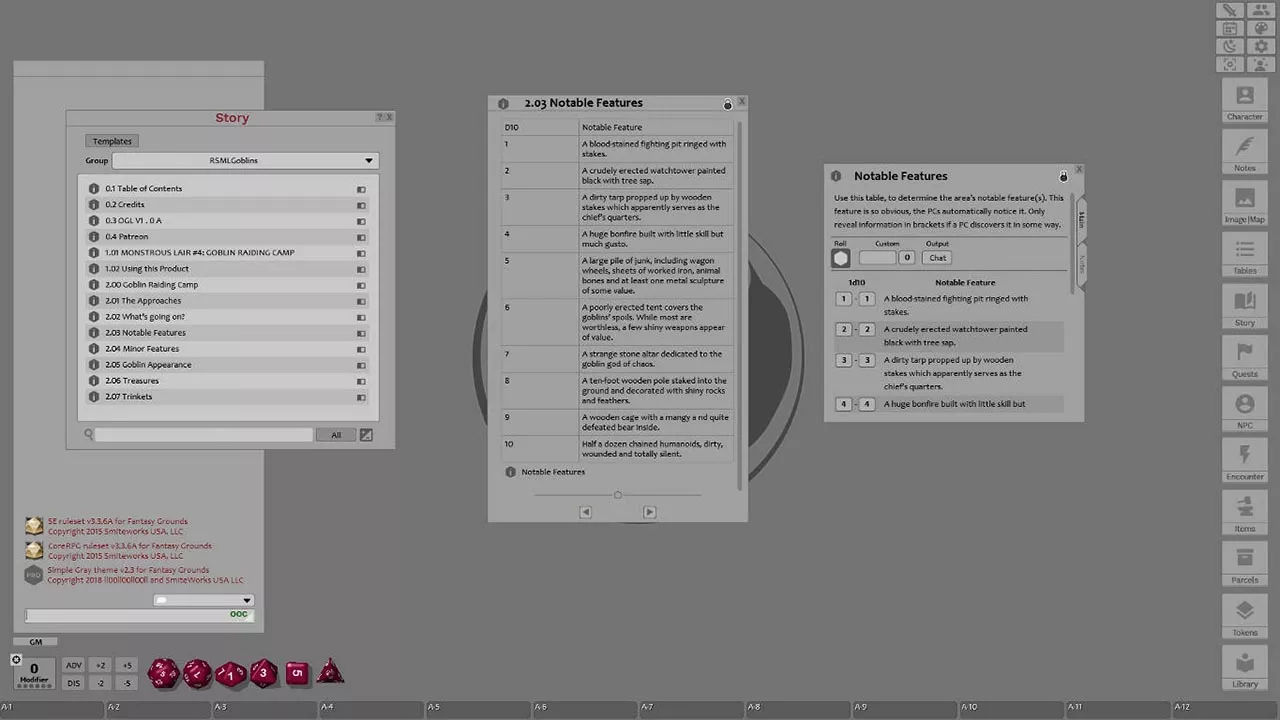
Task: Click the -5 modifier button
Action: click(127, 683)
